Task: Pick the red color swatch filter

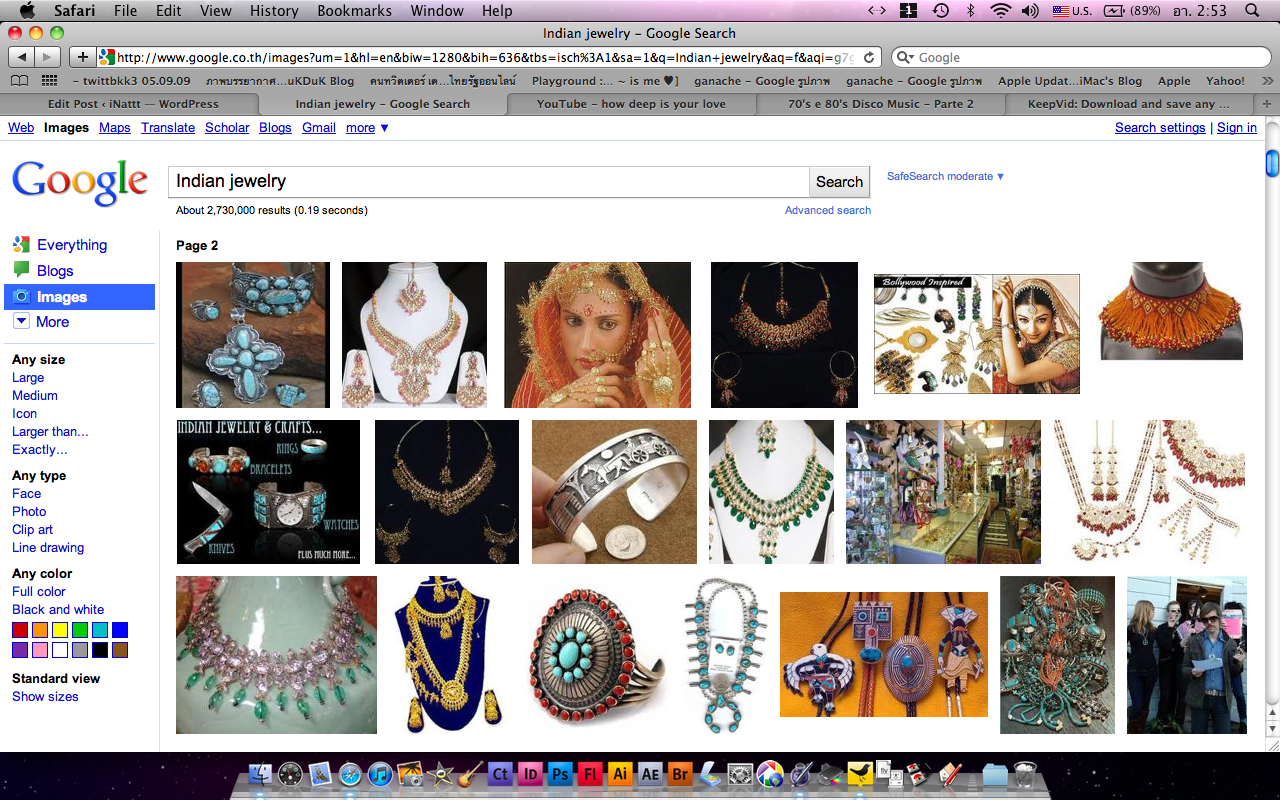Action: (20, 630)
